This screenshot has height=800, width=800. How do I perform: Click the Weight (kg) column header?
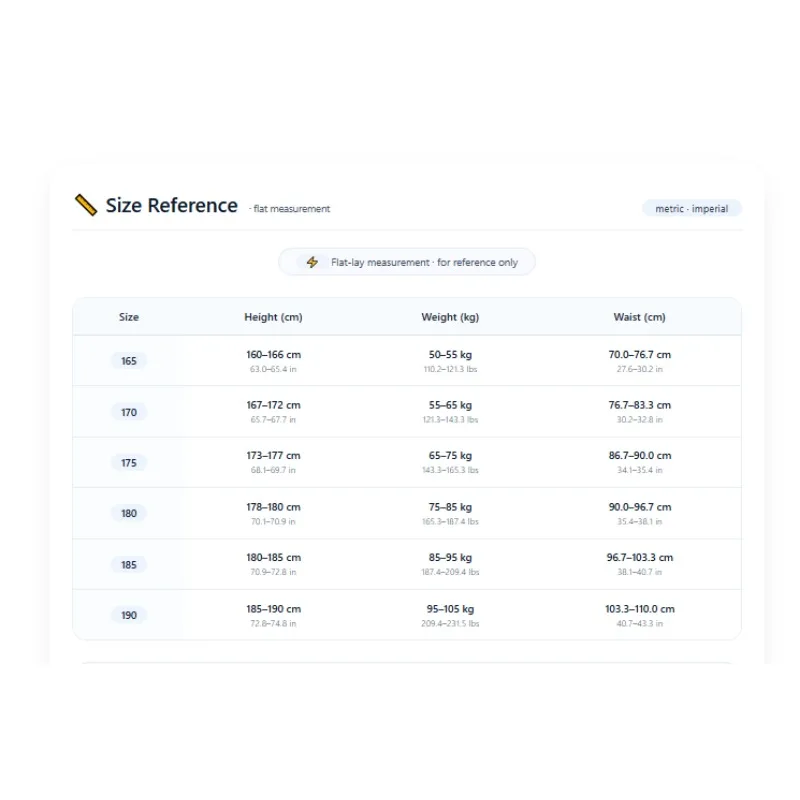tap(450, 317)
